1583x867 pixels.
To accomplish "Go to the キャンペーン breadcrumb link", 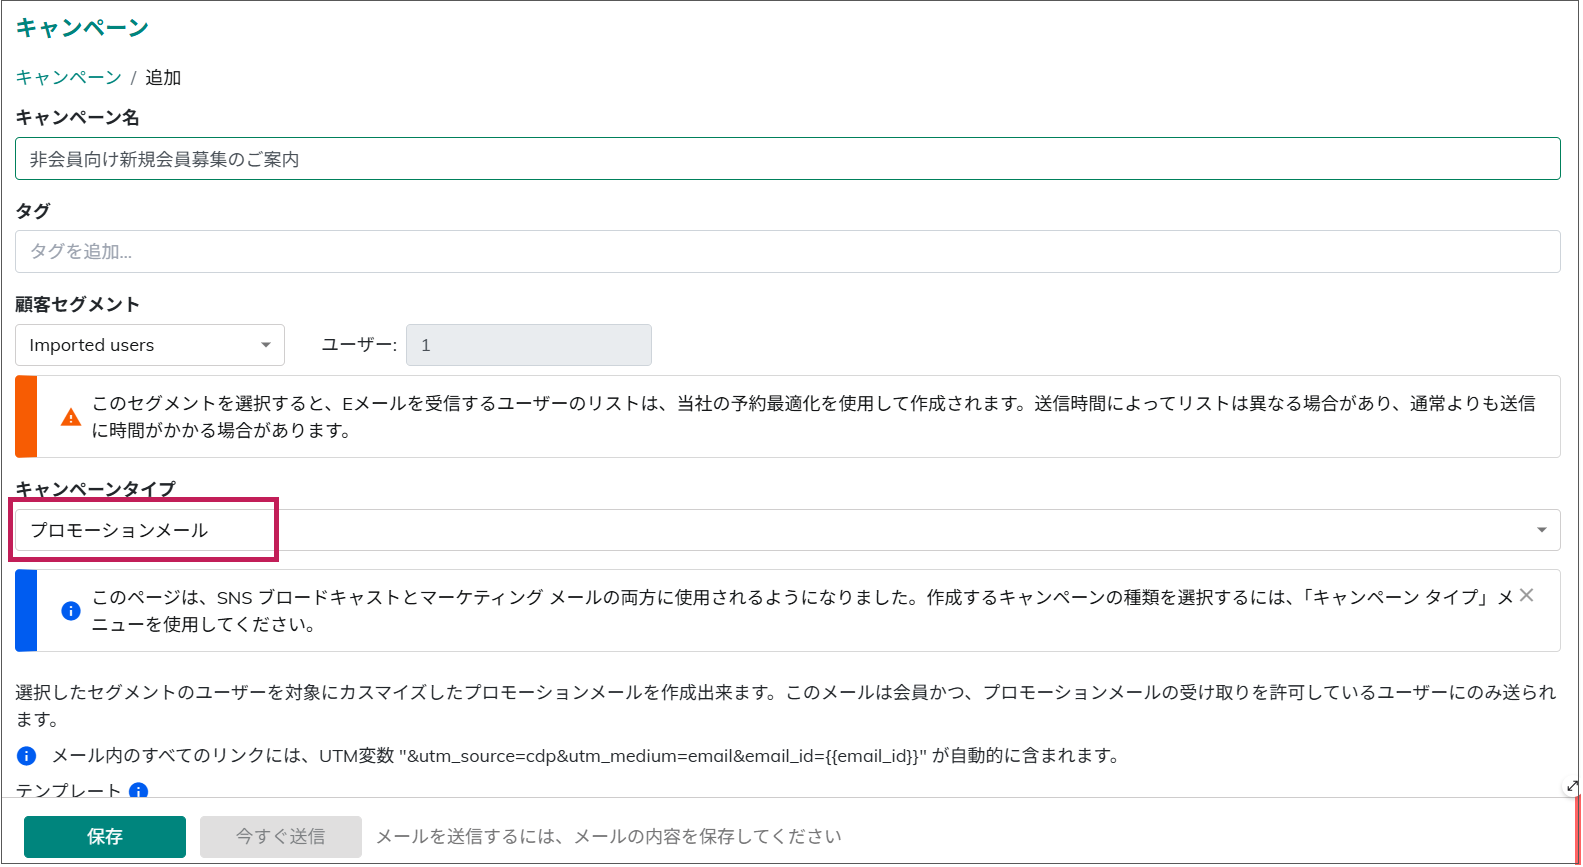I will click(68, 78).
